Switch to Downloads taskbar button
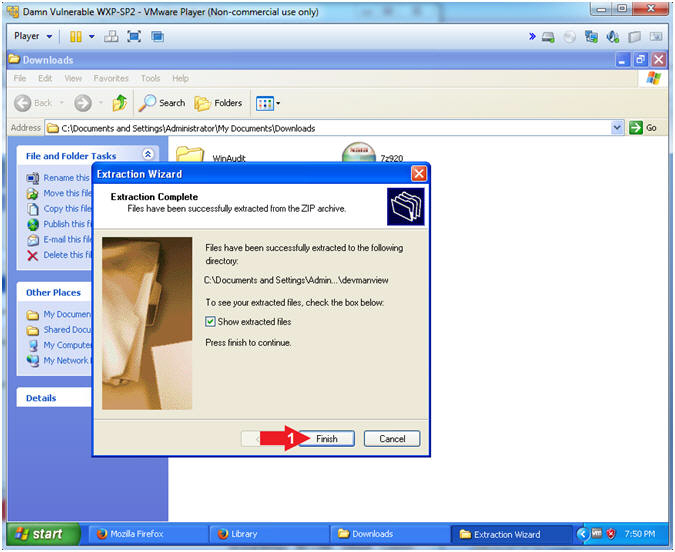The height and width of the screenshot is (552, 675). pos(390,534)
